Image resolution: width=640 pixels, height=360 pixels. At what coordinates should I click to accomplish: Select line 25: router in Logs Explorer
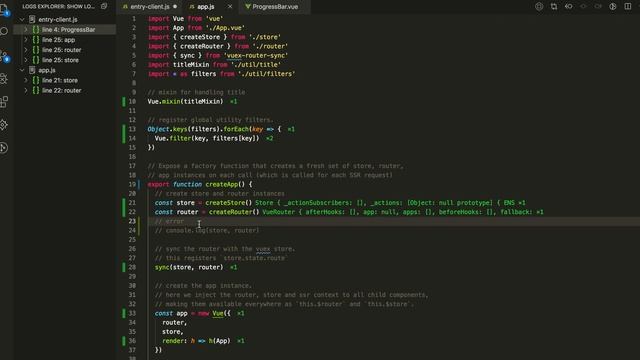64,50
